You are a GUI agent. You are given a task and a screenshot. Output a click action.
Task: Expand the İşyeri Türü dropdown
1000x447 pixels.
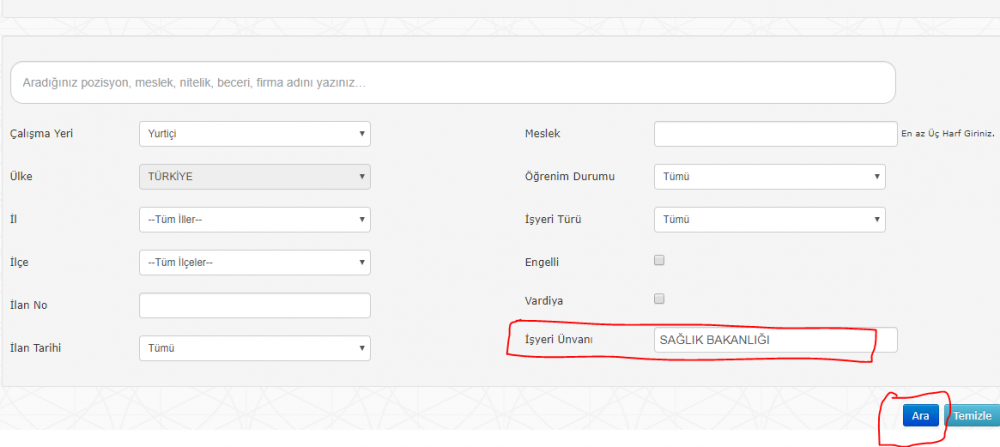pos(770,219)
